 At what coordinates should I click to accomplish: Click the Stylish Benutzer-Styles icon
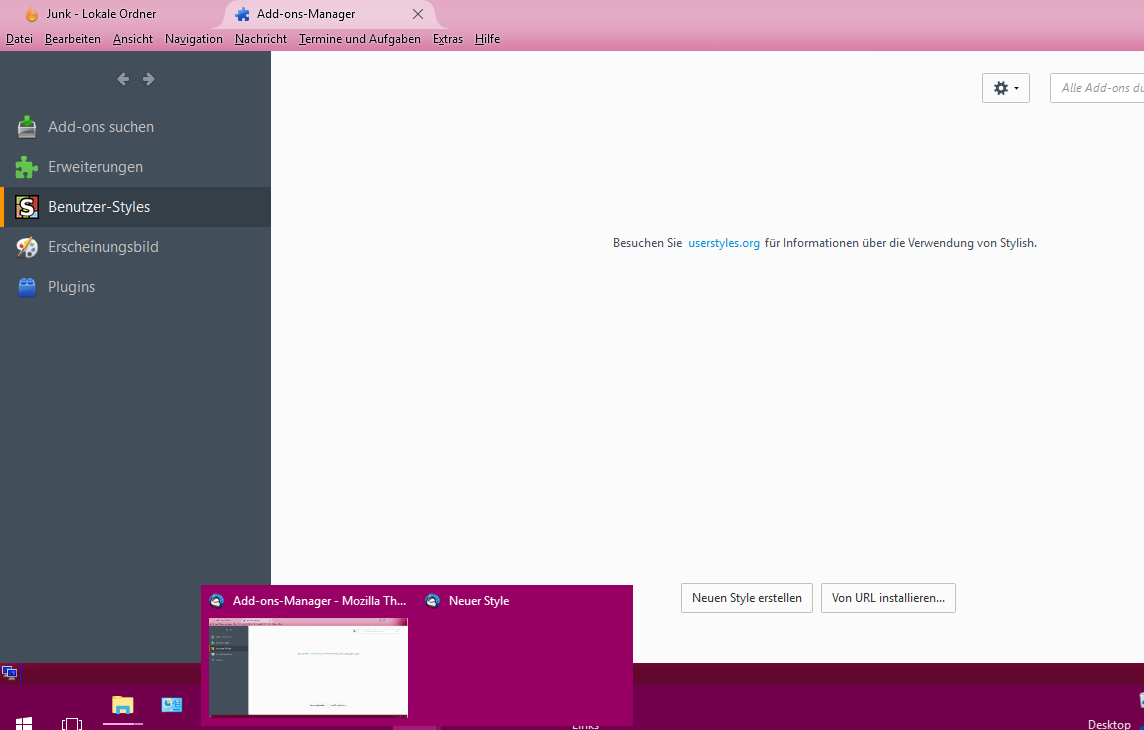[x=27, y=207]
